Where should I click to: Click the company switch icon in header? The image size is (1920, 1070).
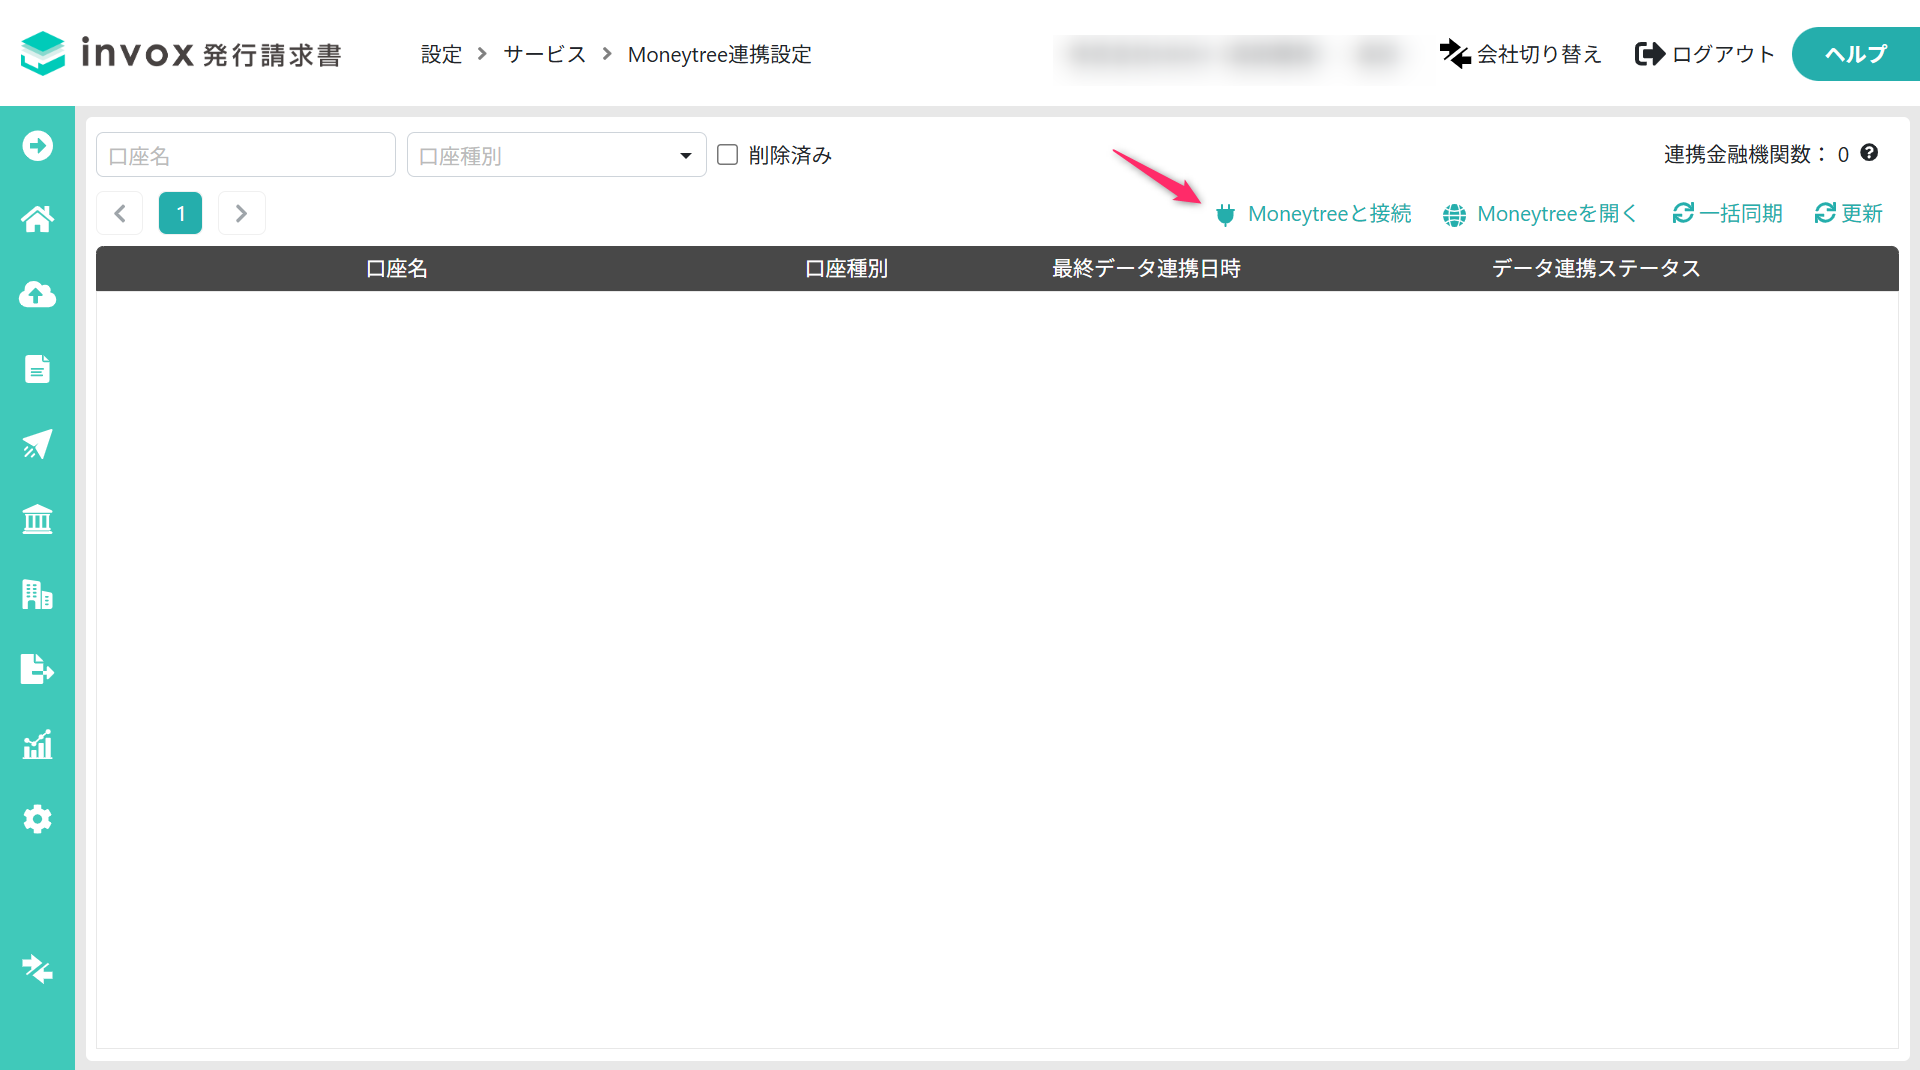pyautogui.click(x=1454, y=54)
